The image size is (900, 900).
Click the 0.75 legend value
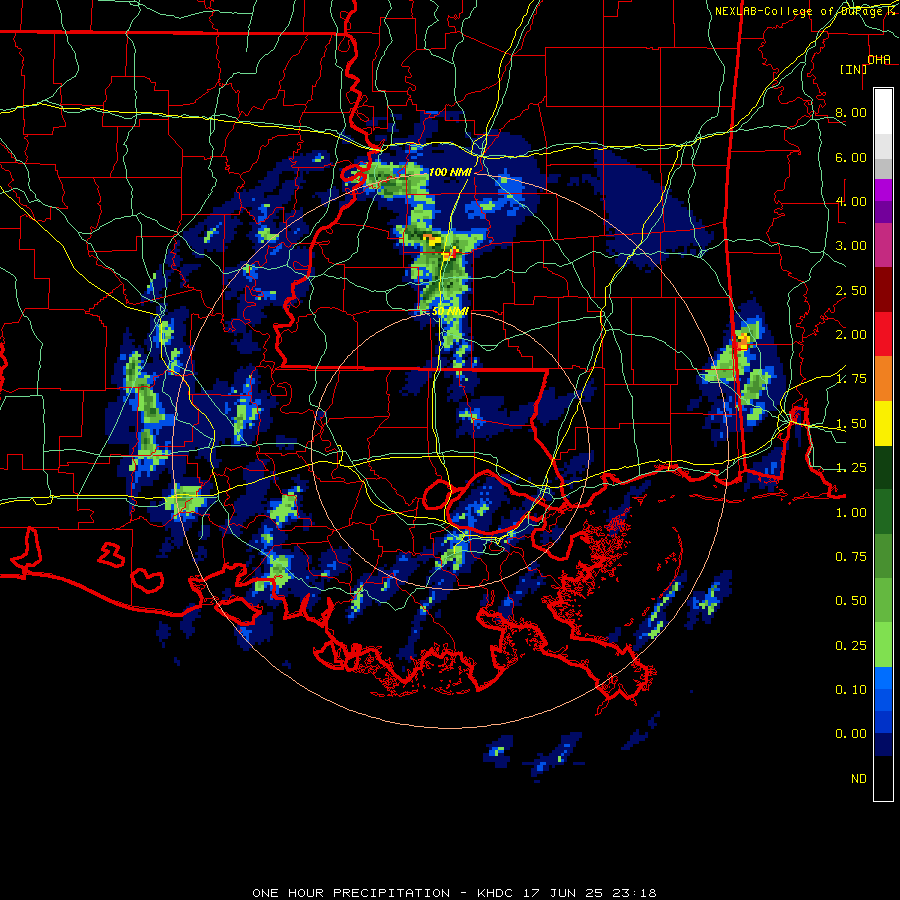point(851,557)
